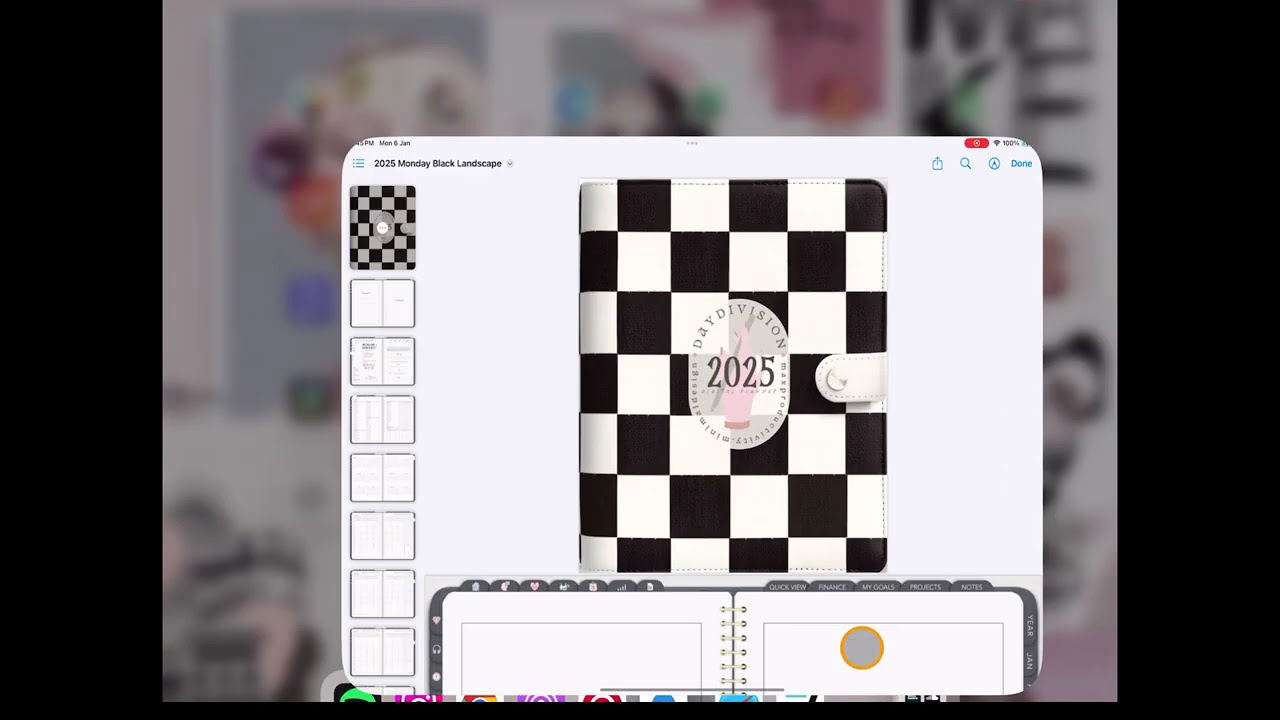Open the heart planner tab

click(x=534, y=587)
